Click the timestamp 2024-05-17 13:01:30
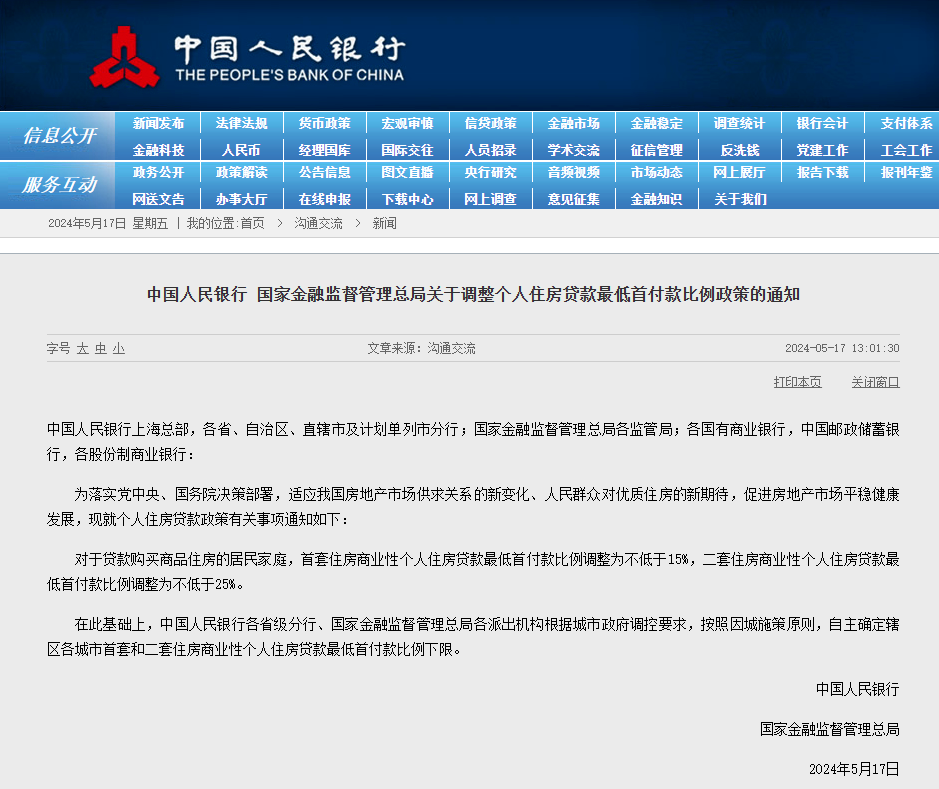 (x=842, y=348)
